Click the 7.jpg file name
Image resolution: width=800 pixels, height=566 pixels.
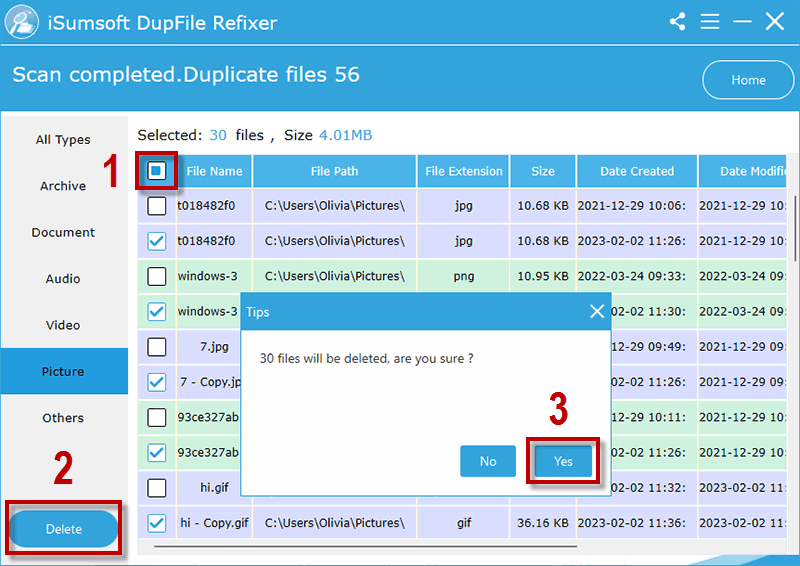(214, 347)
